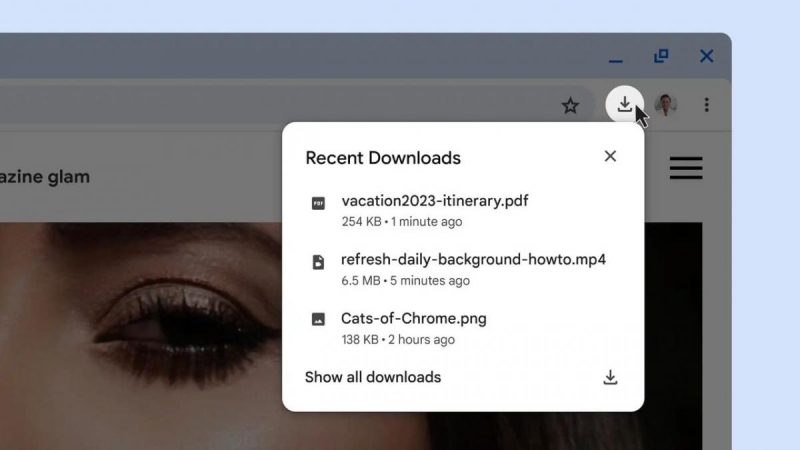
Task: Click download icon next to Show all downloads
Action: [610, 377]
